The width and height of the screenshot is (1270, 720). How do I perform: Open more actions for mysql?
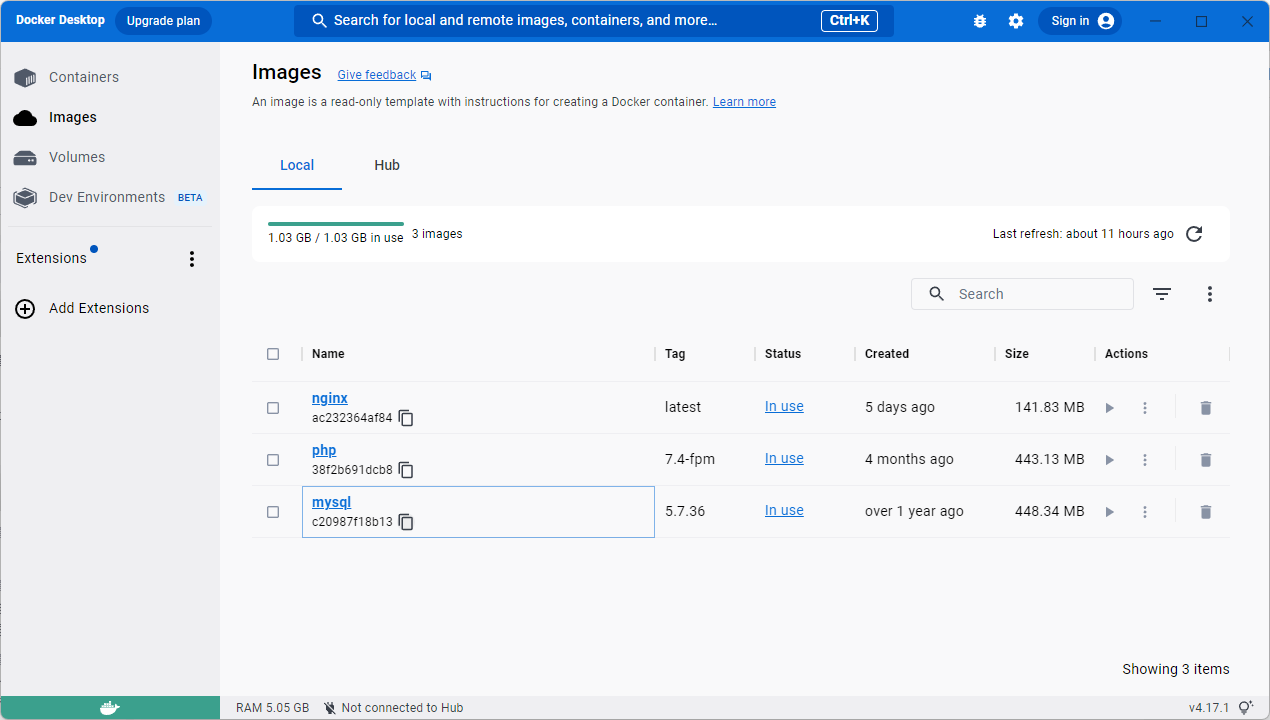click(x=1145, y=512)
